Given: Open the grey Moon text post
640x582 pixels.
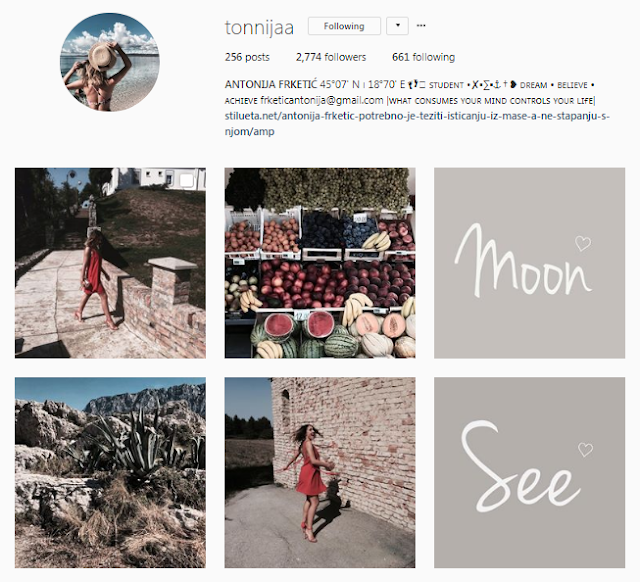Looking at the screenshot, I should (x=529, y=263).
